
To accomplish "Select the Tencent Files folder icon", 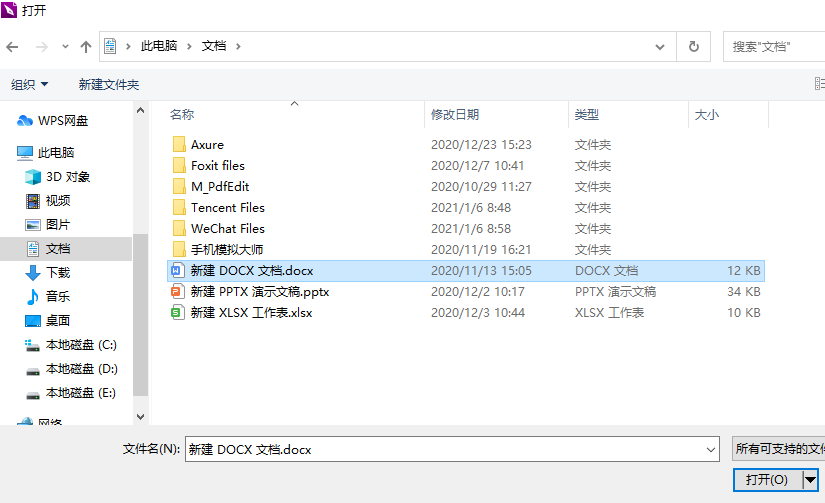I will coord(179,207).
